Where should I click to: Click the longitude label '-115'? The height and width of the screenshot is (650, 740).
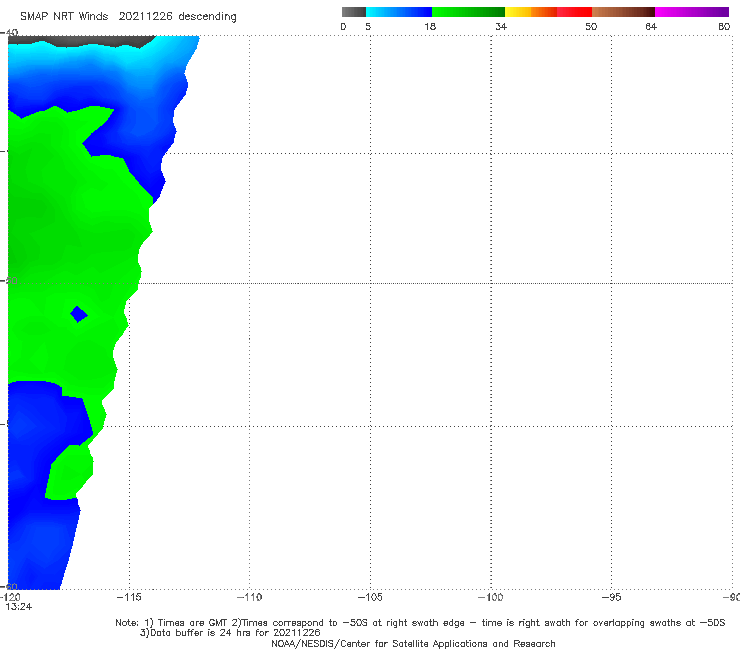point(129,597)
